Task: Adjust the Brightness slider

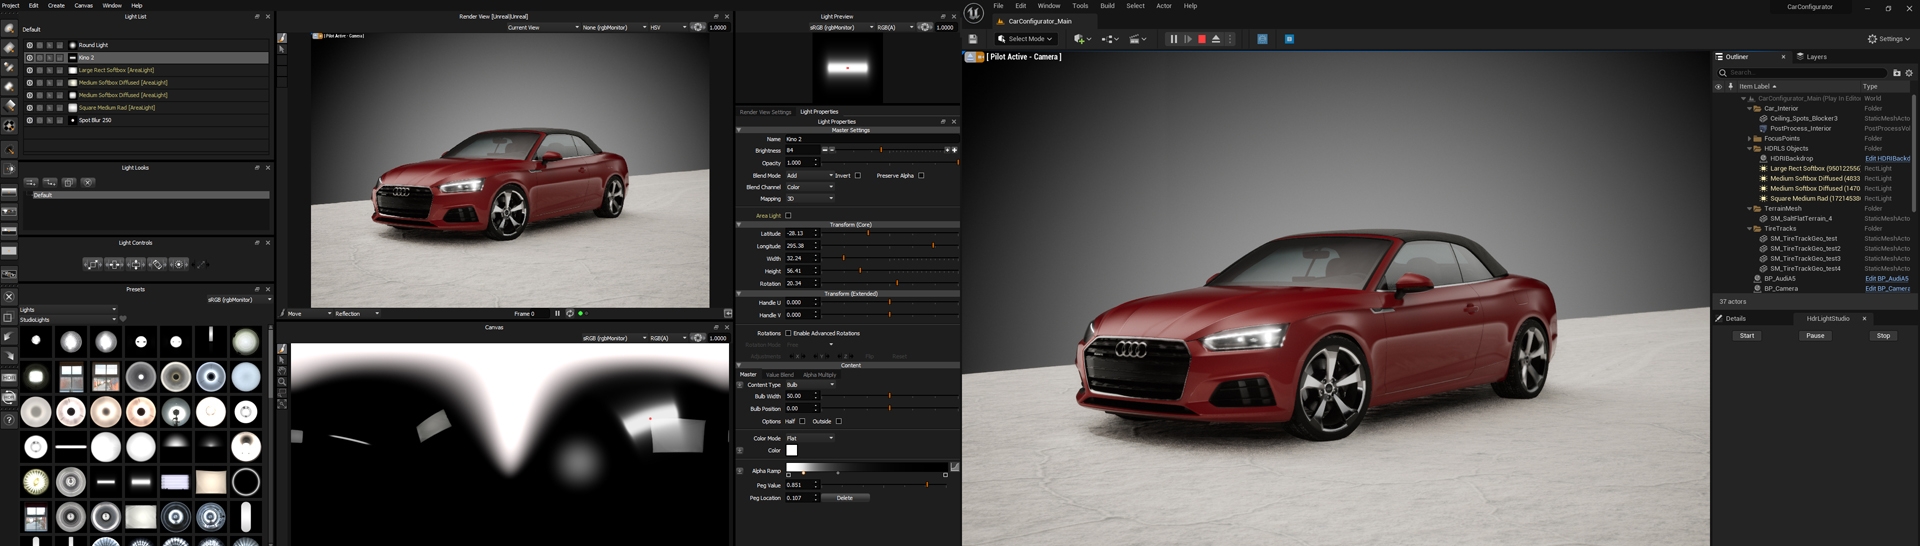Action: (x=881, y=150)
